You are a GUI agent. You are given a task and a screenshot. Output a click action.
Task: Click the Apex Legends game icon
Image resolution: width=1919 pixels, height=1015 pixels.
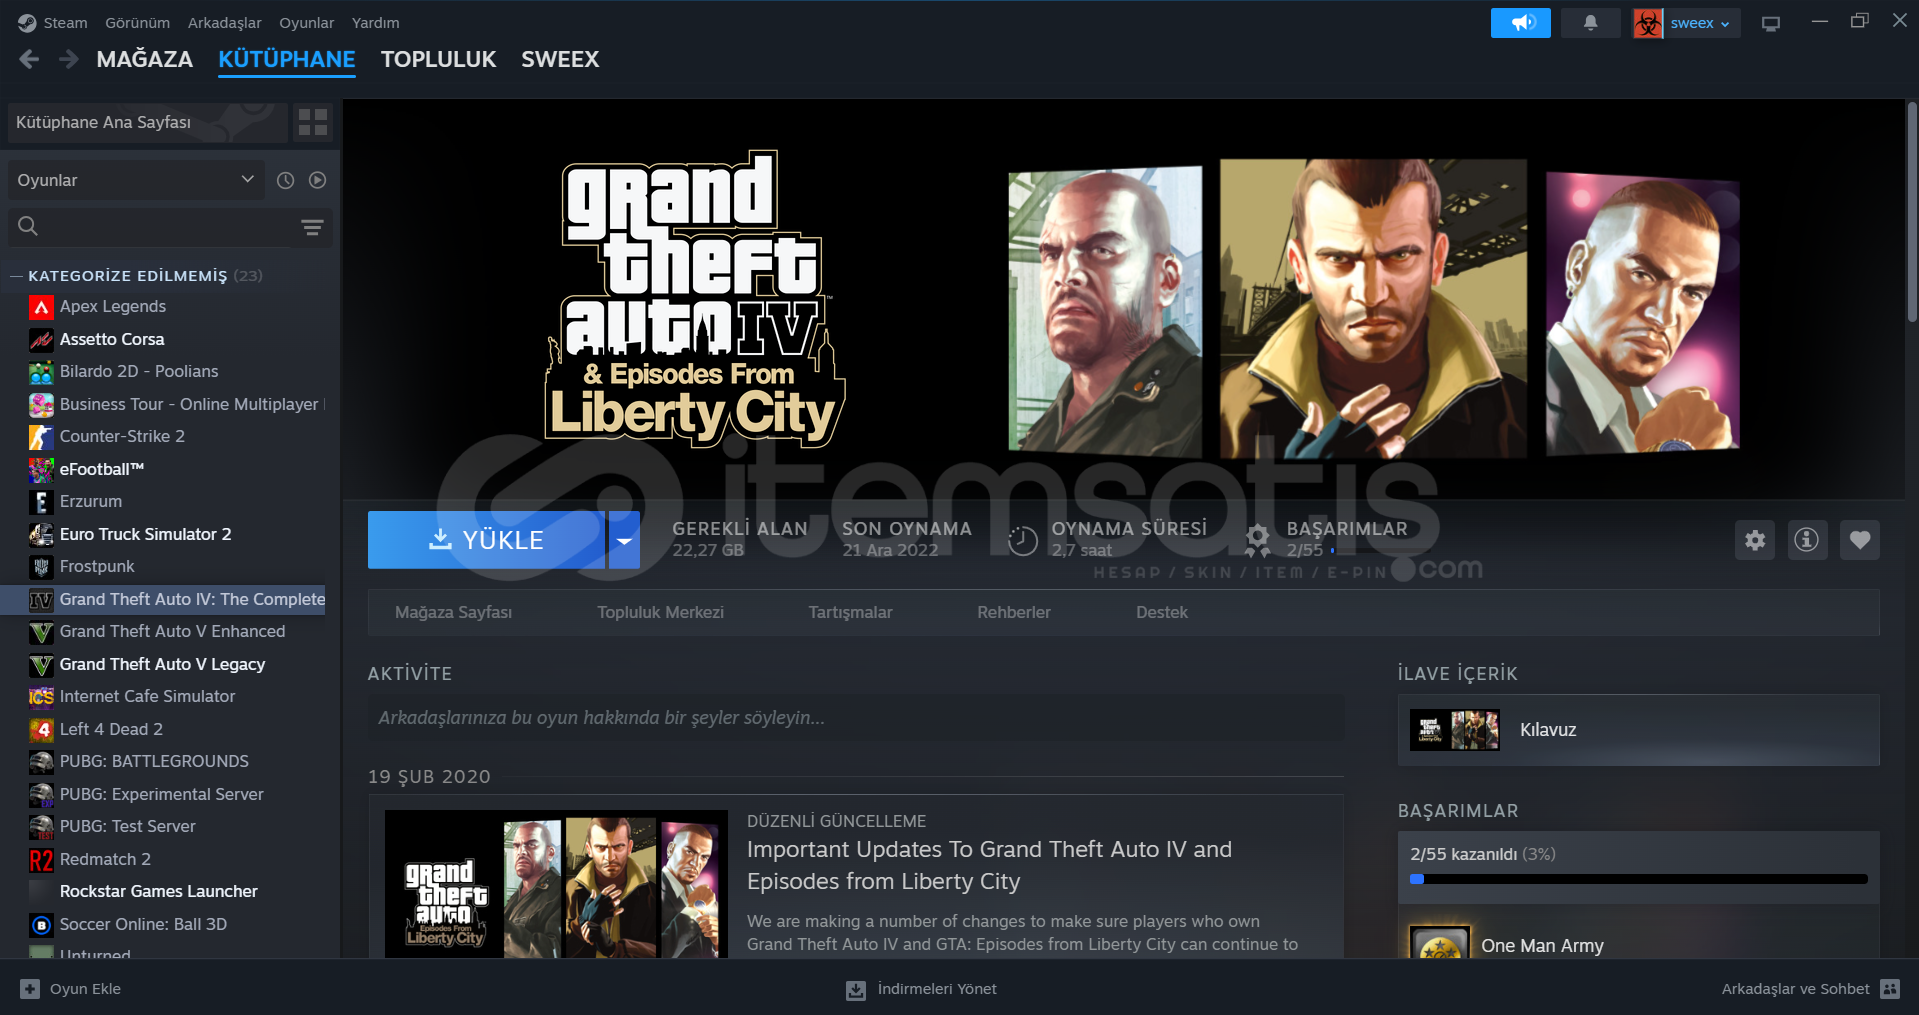click(41, 307)
